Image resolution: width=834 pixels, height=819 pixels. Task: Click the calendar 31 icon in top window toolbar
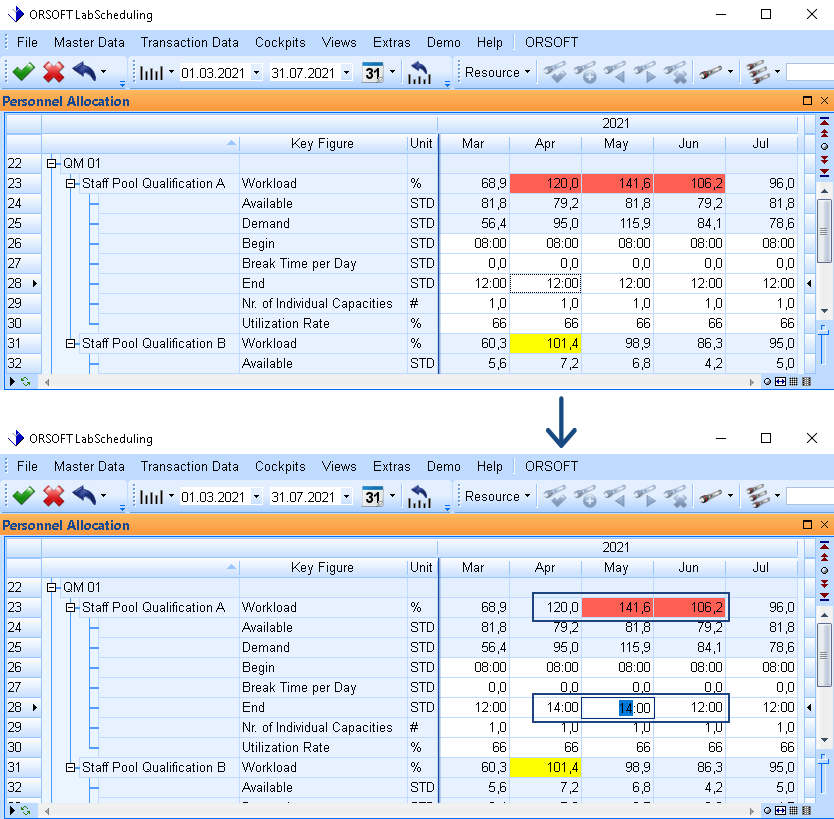tap(372, 73)
